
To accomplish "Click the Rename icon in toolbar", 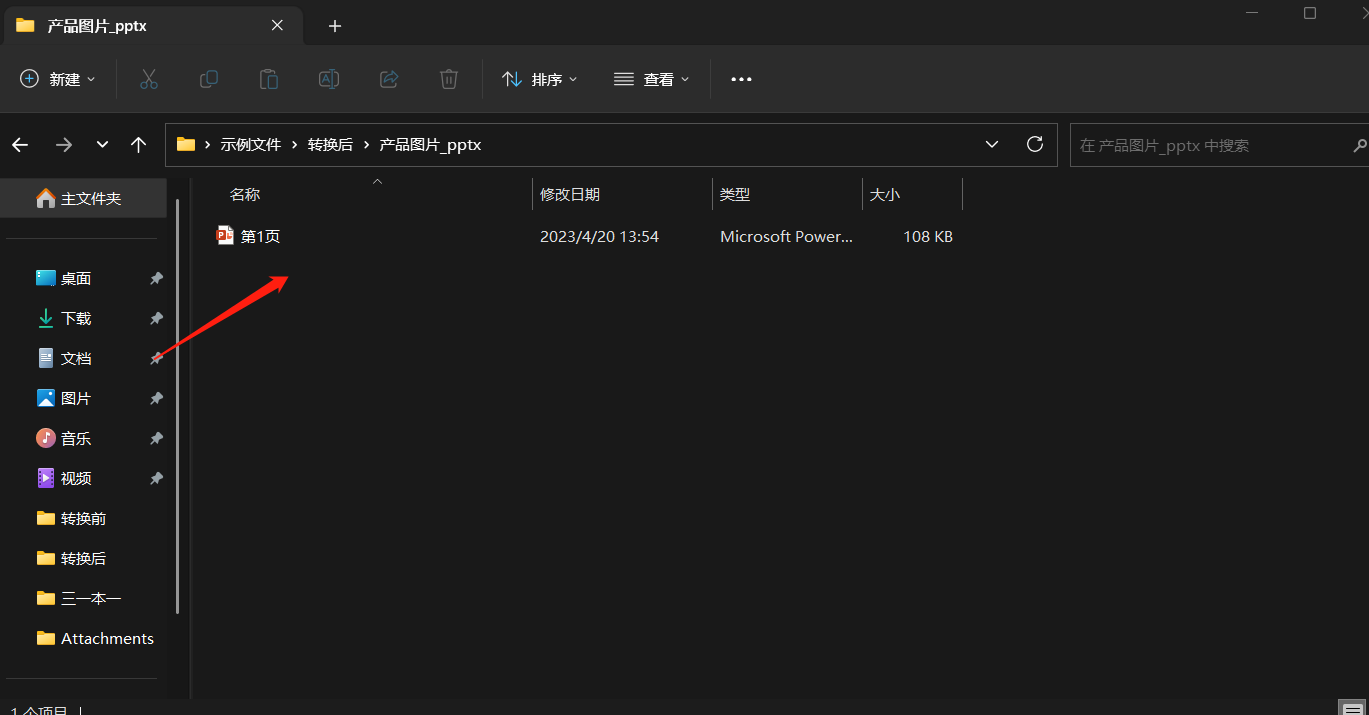I will (329, 79).
